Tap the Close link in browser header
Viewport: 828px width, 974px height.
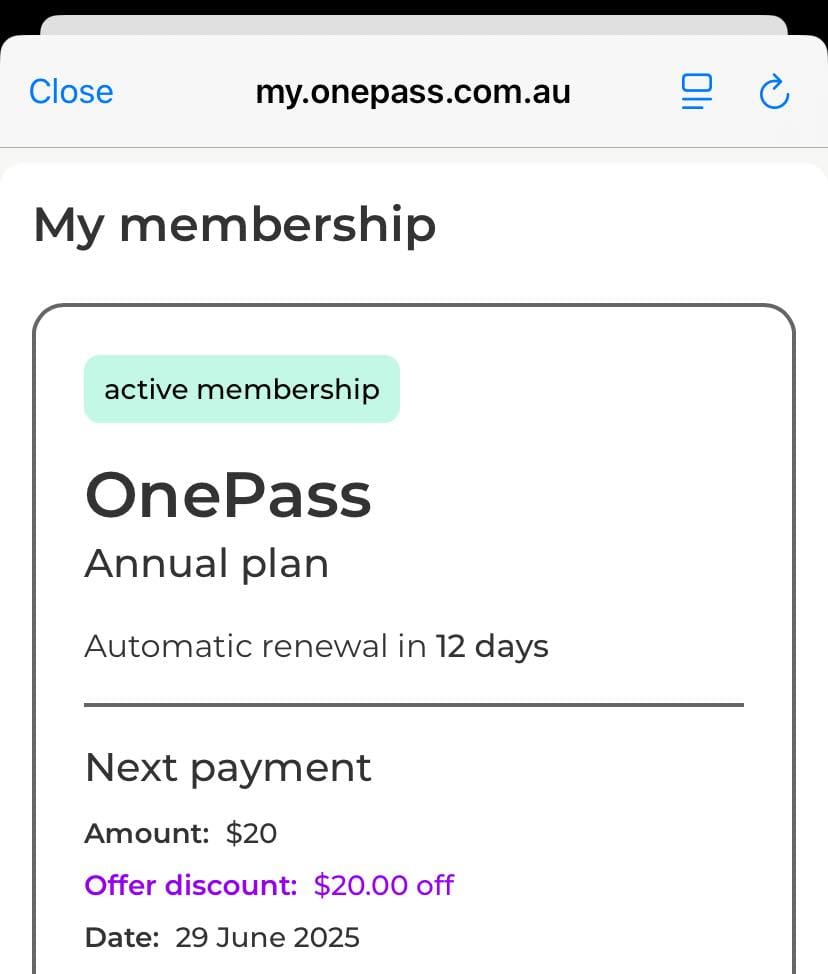[x=71, y=92]
